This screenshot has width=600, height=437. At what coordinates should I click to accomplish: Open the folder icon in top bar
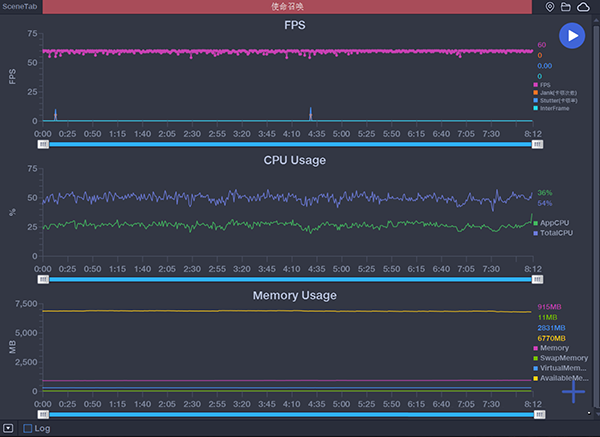pos(566,7)
